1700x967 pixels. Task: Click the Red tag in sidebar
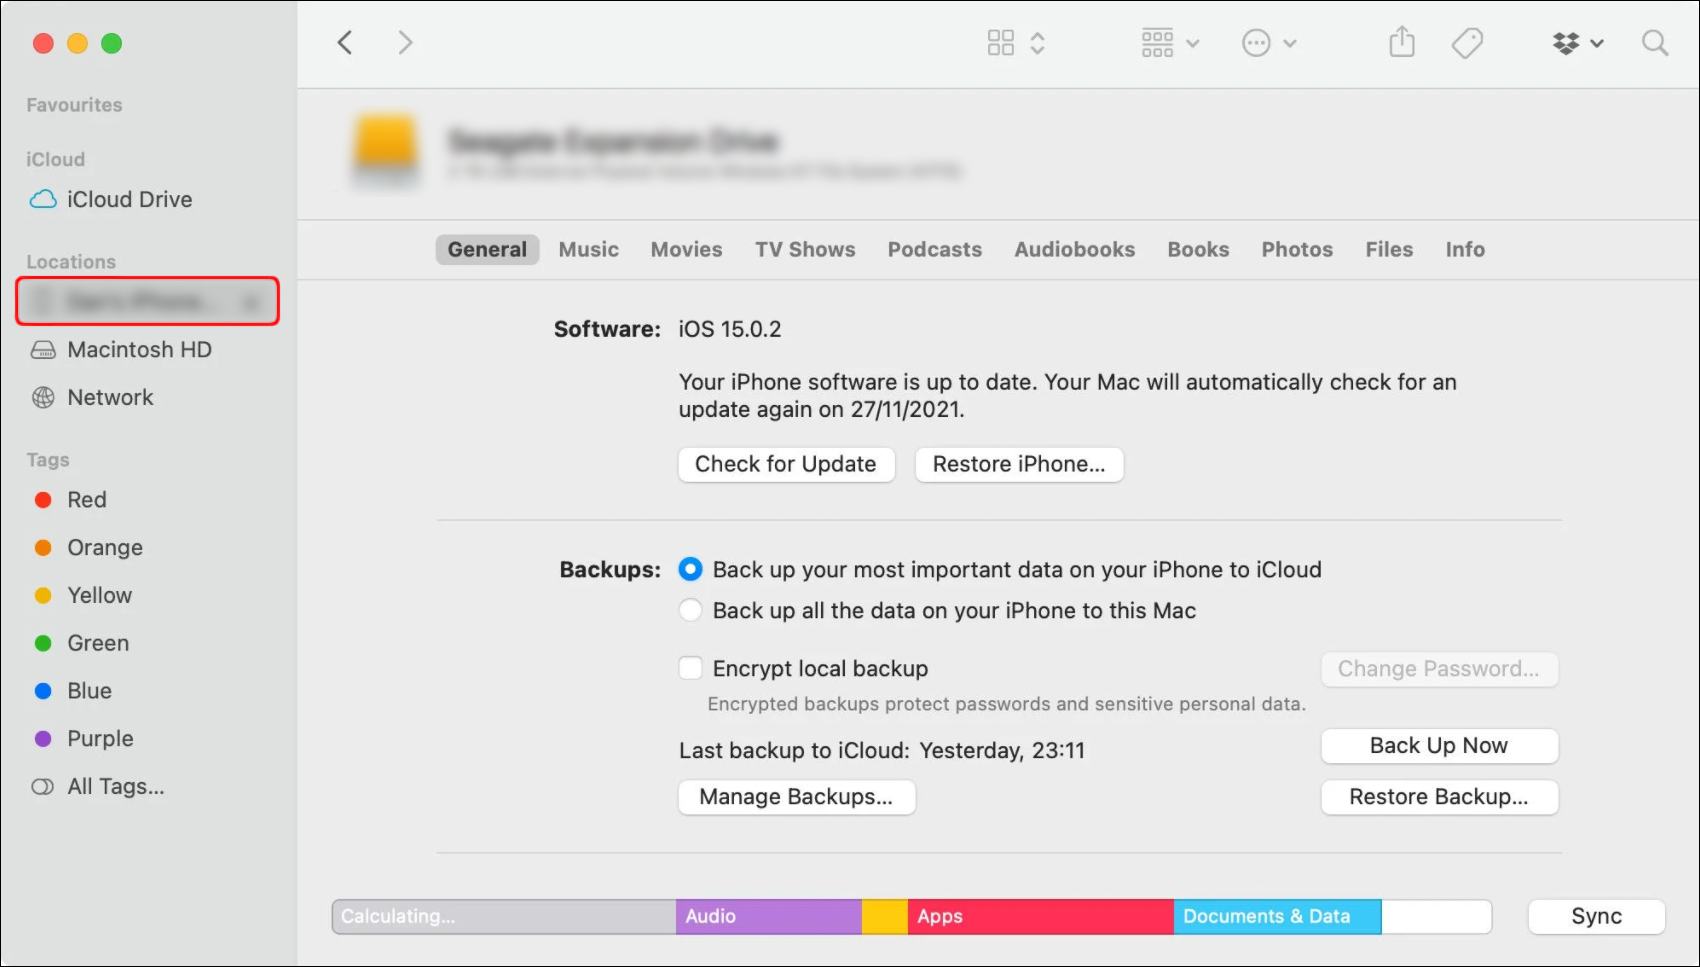point(86,500)
